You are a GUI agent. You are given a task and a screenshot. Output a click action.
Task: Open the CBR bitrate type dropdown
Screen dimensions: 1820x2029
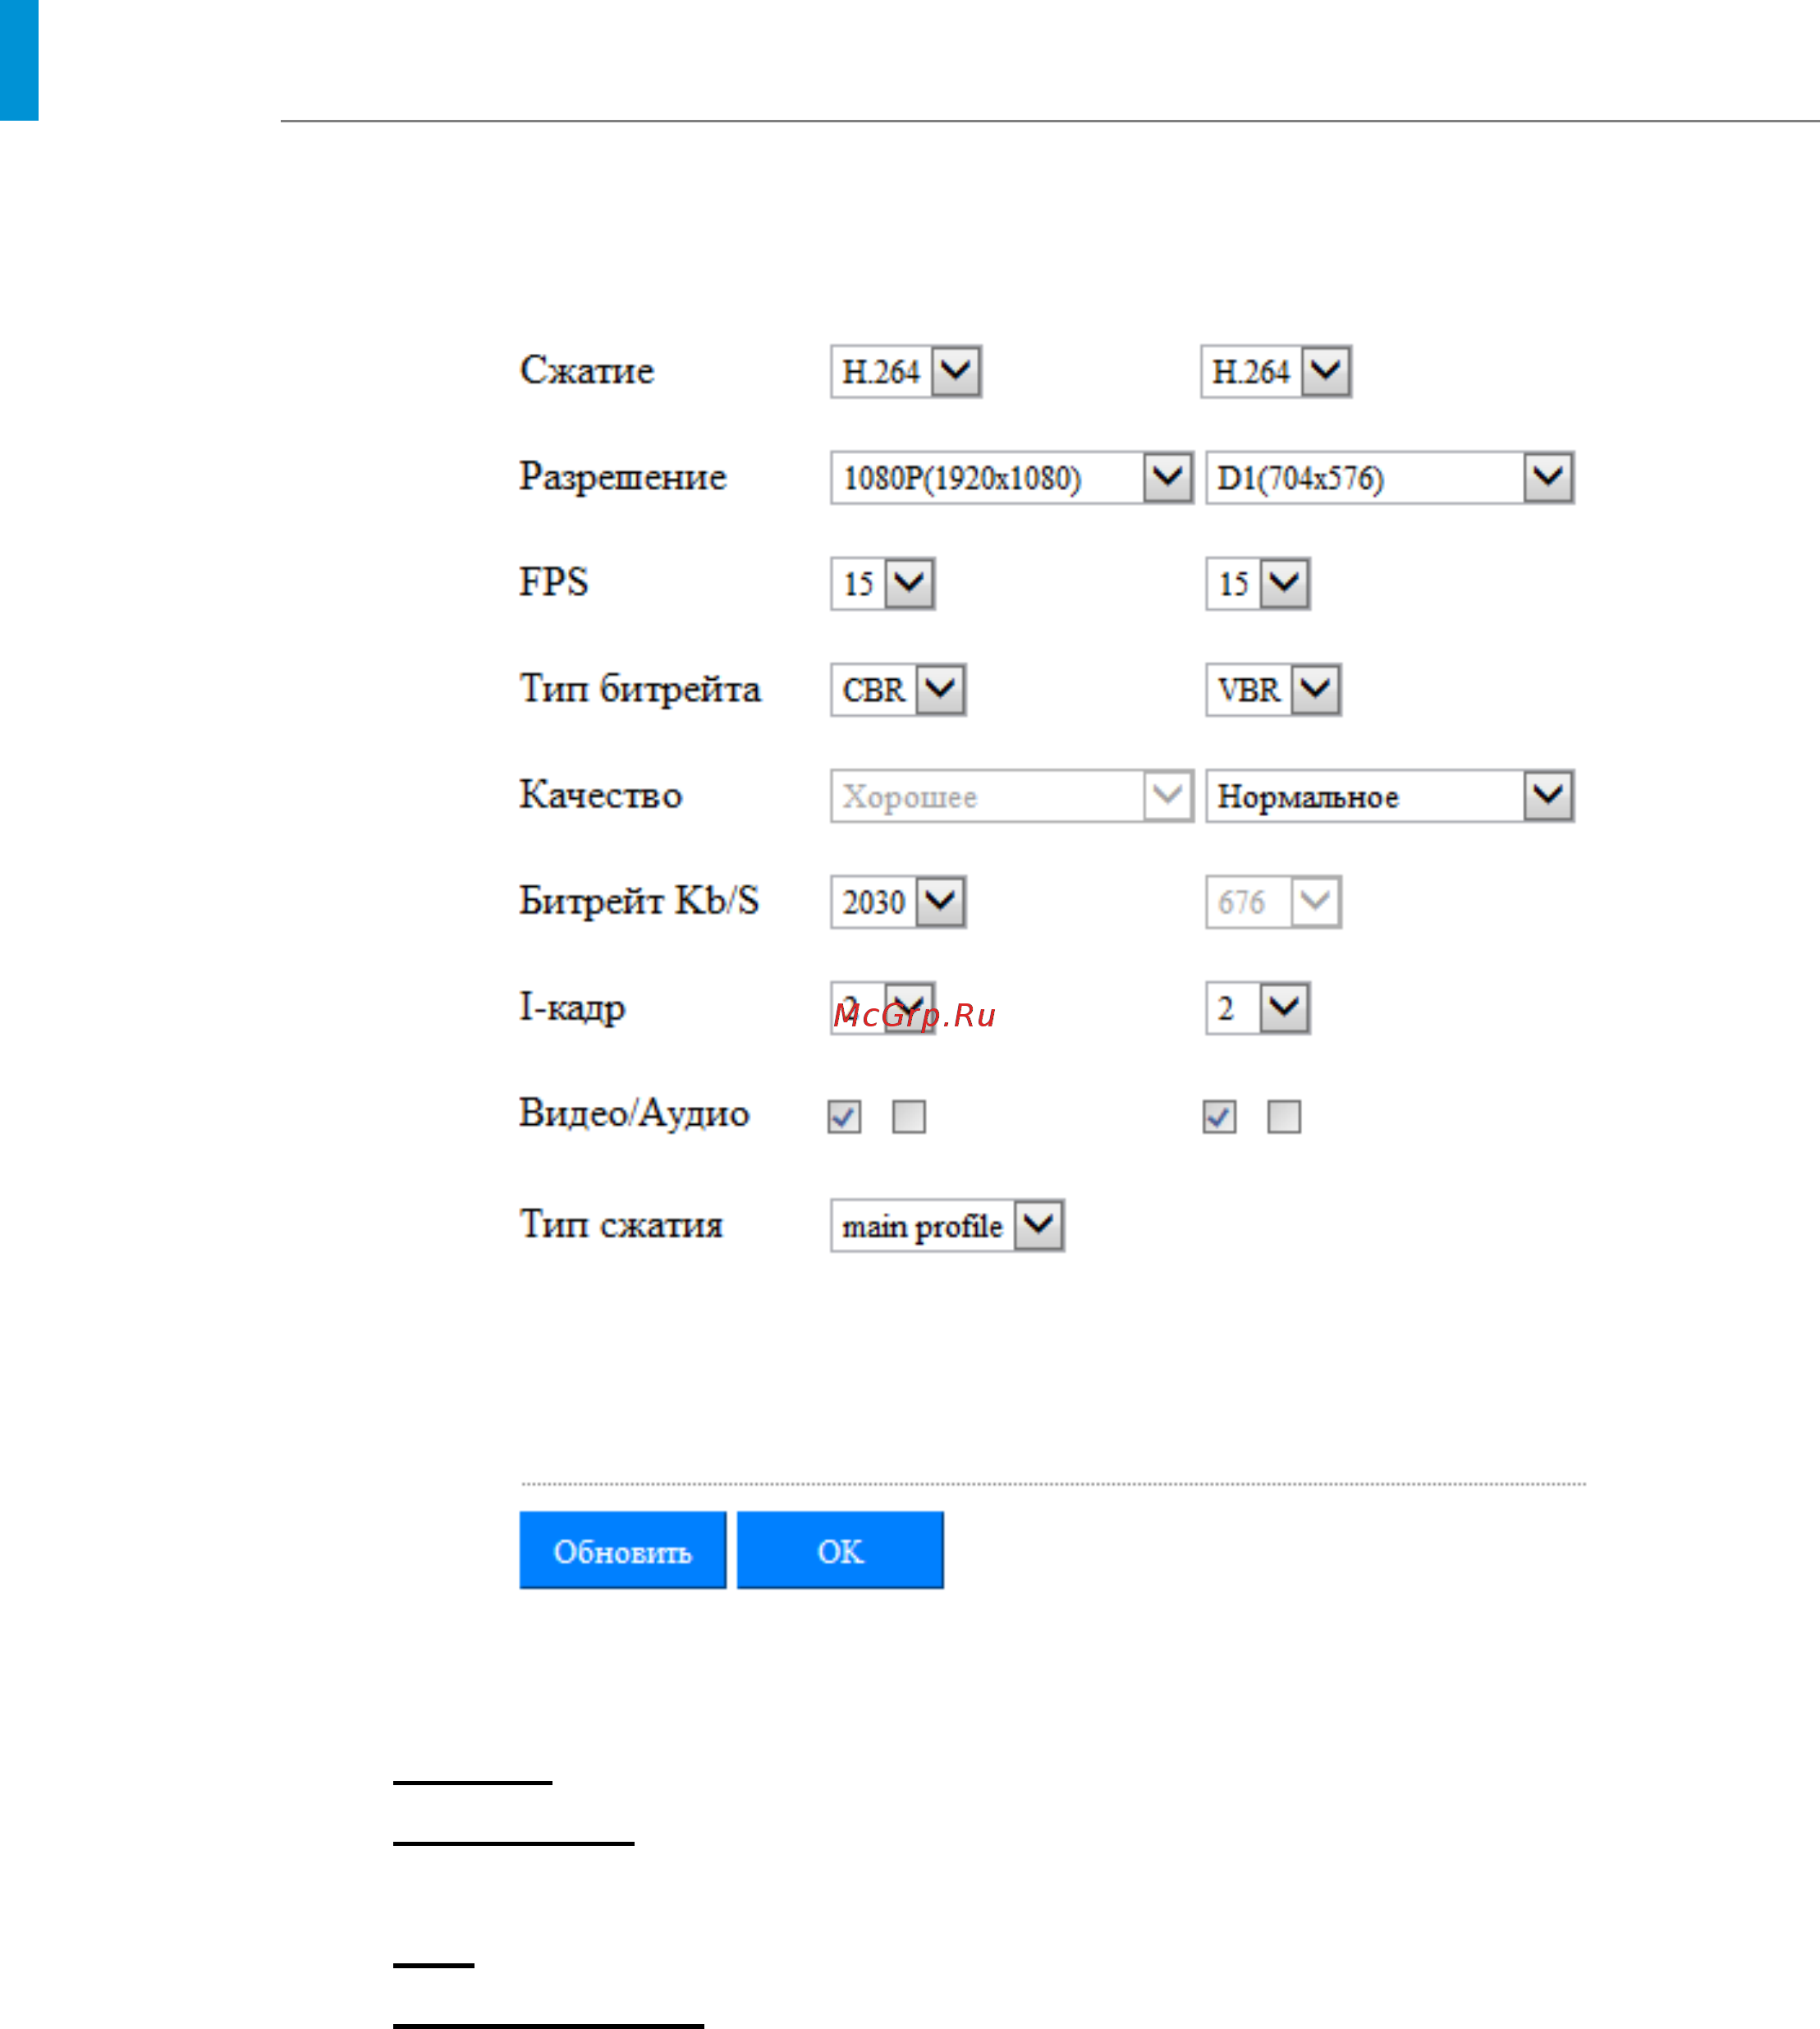898,690
